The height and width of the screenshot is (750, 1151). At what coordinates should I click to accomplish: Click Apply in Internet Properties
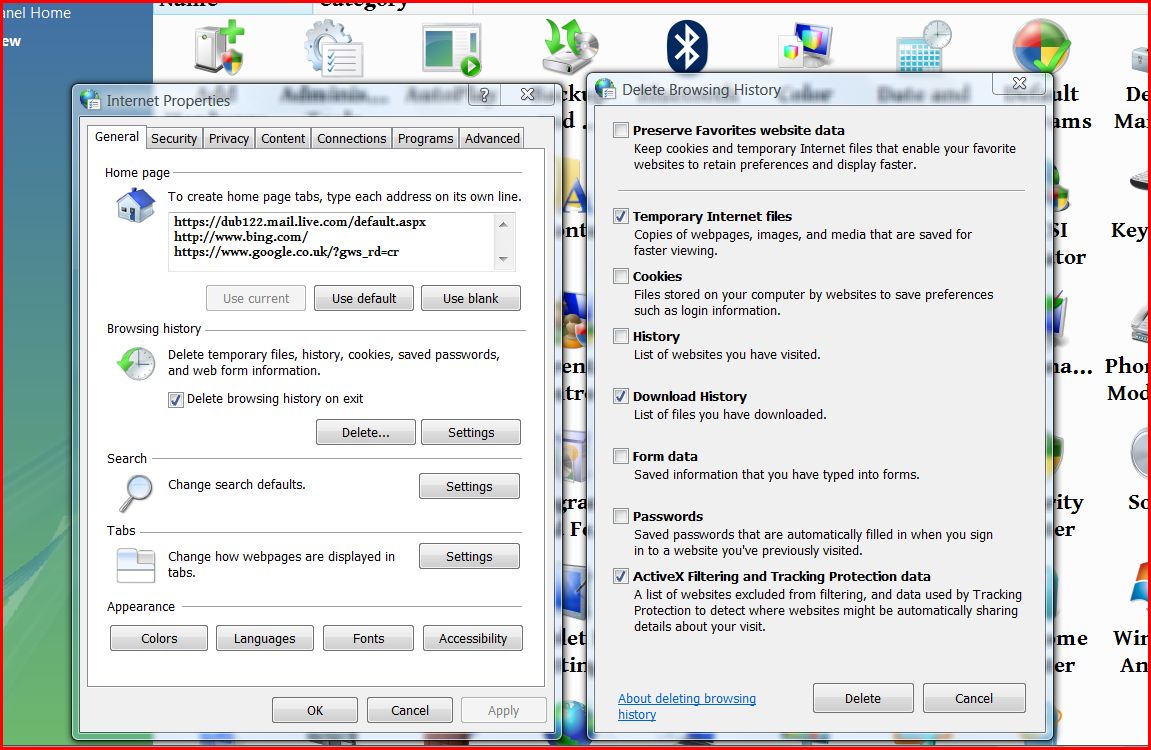tap(504, 710)
